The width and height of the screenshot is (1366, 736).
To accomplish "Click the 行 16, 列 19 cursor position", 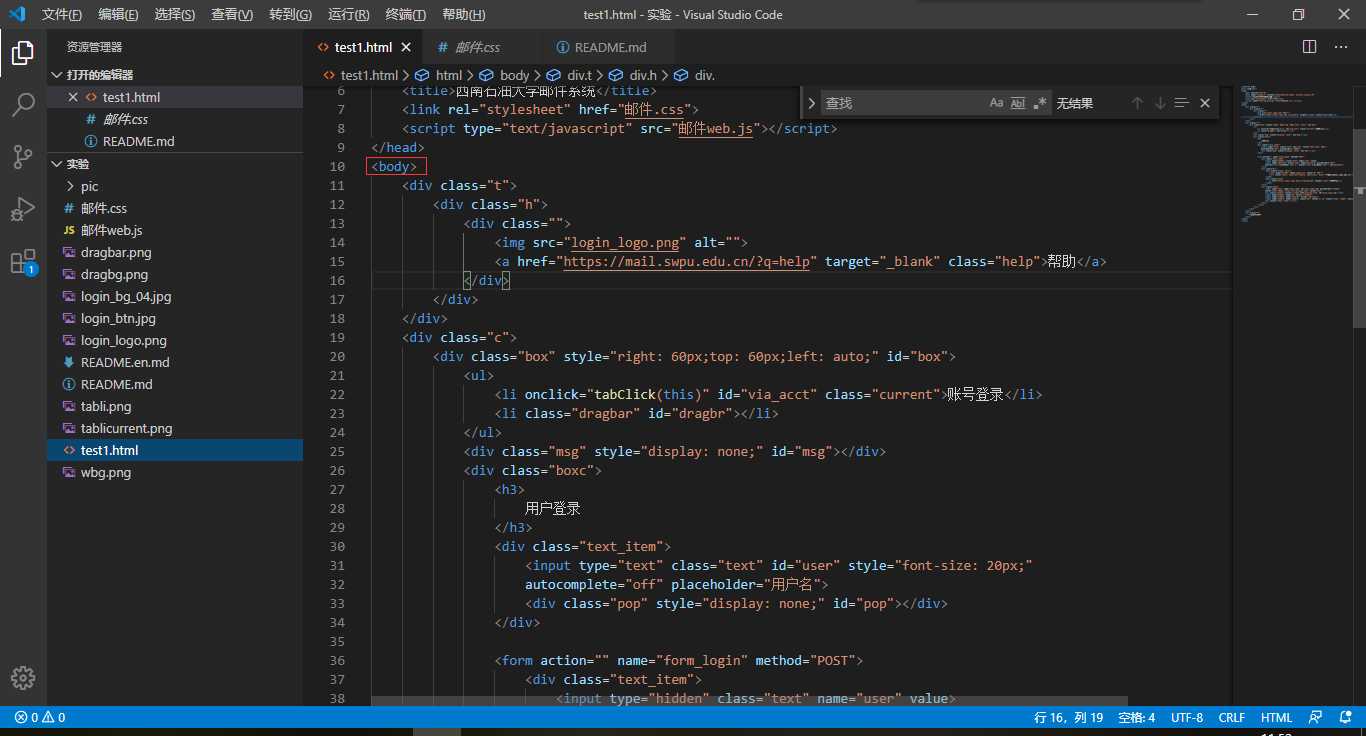I will [x=1068, y=717].
